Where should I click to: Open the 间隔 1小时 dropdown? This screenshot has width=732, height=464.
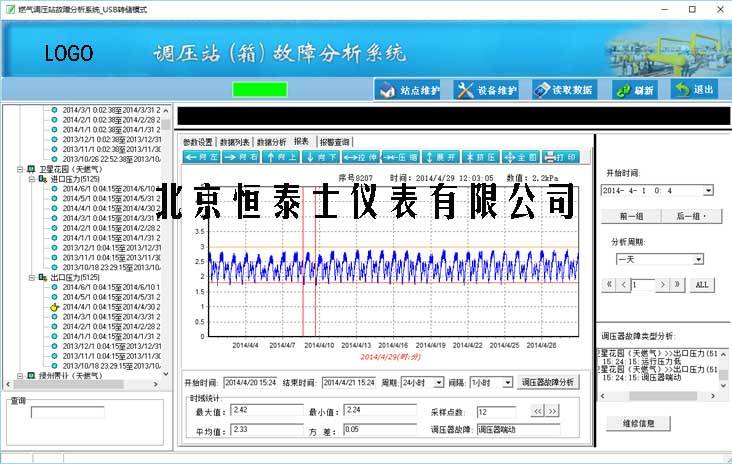coord(507,383)
